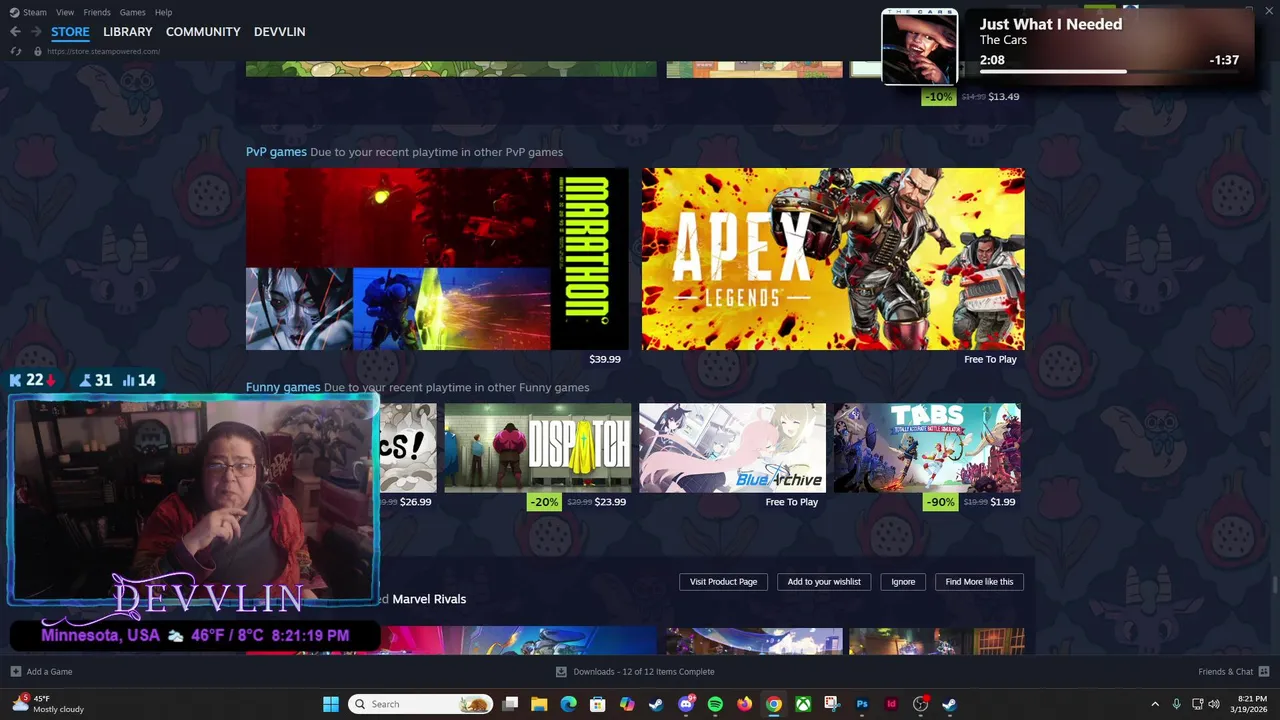Open the TABS game capsule
1280x720 pixels.
pos(927,448)
